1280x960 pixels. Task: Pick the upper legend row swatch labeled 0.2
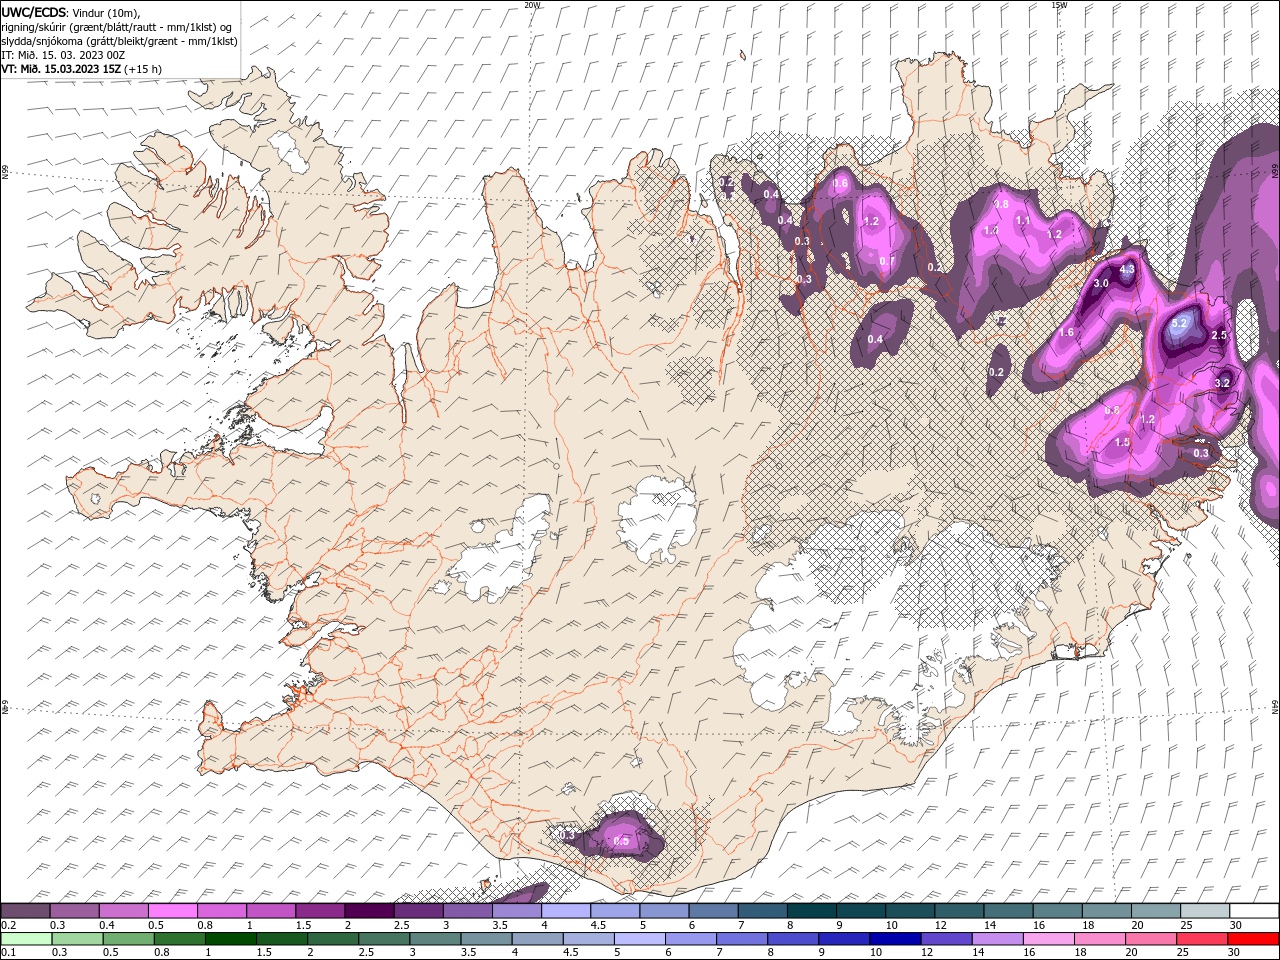[25, 911]
